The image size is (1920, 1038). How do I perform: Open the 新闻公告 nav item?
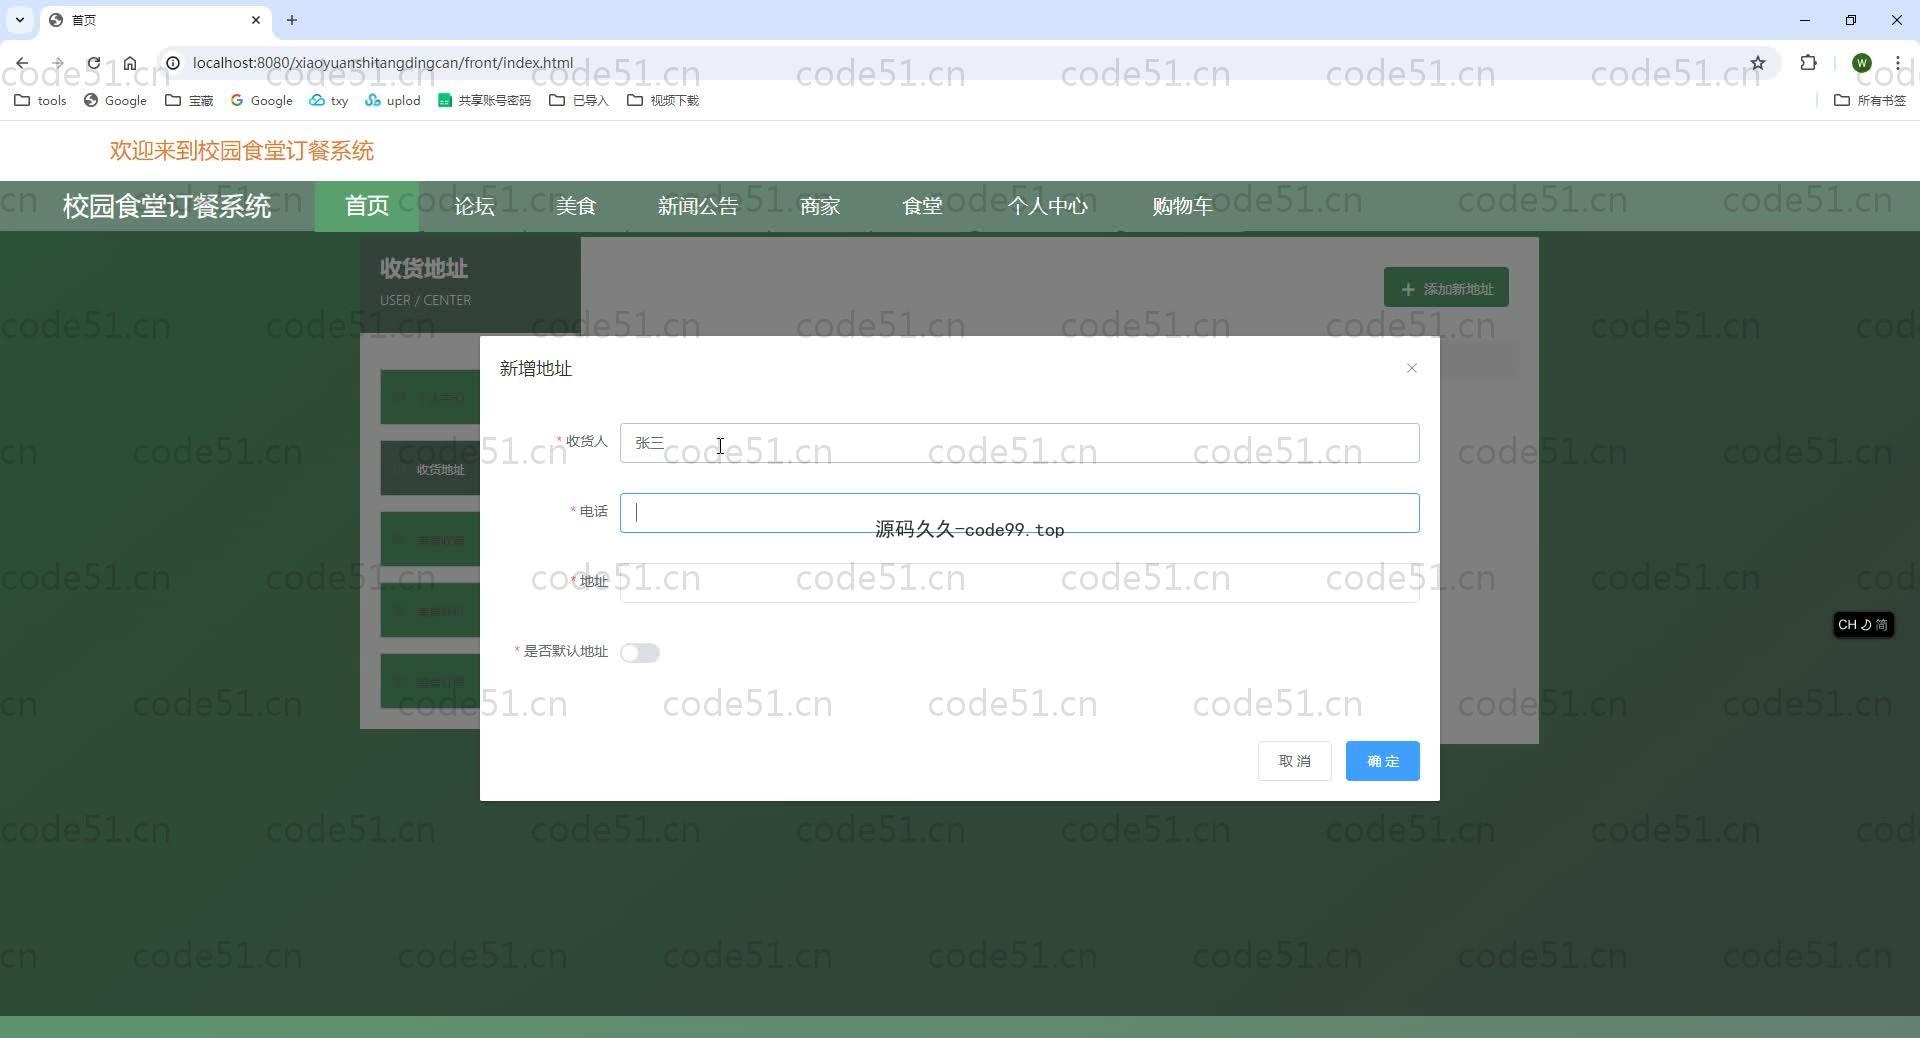(x=698, y=206)
